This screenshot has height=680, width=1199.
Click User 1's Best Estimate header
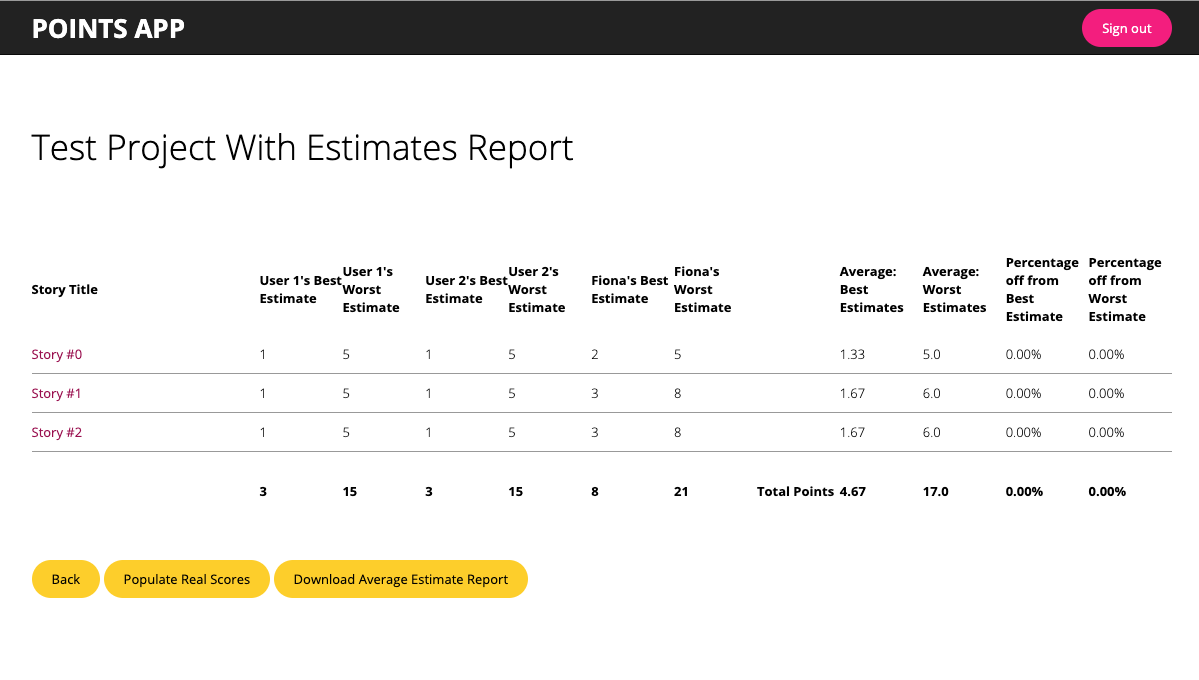[x=300, y=289]
